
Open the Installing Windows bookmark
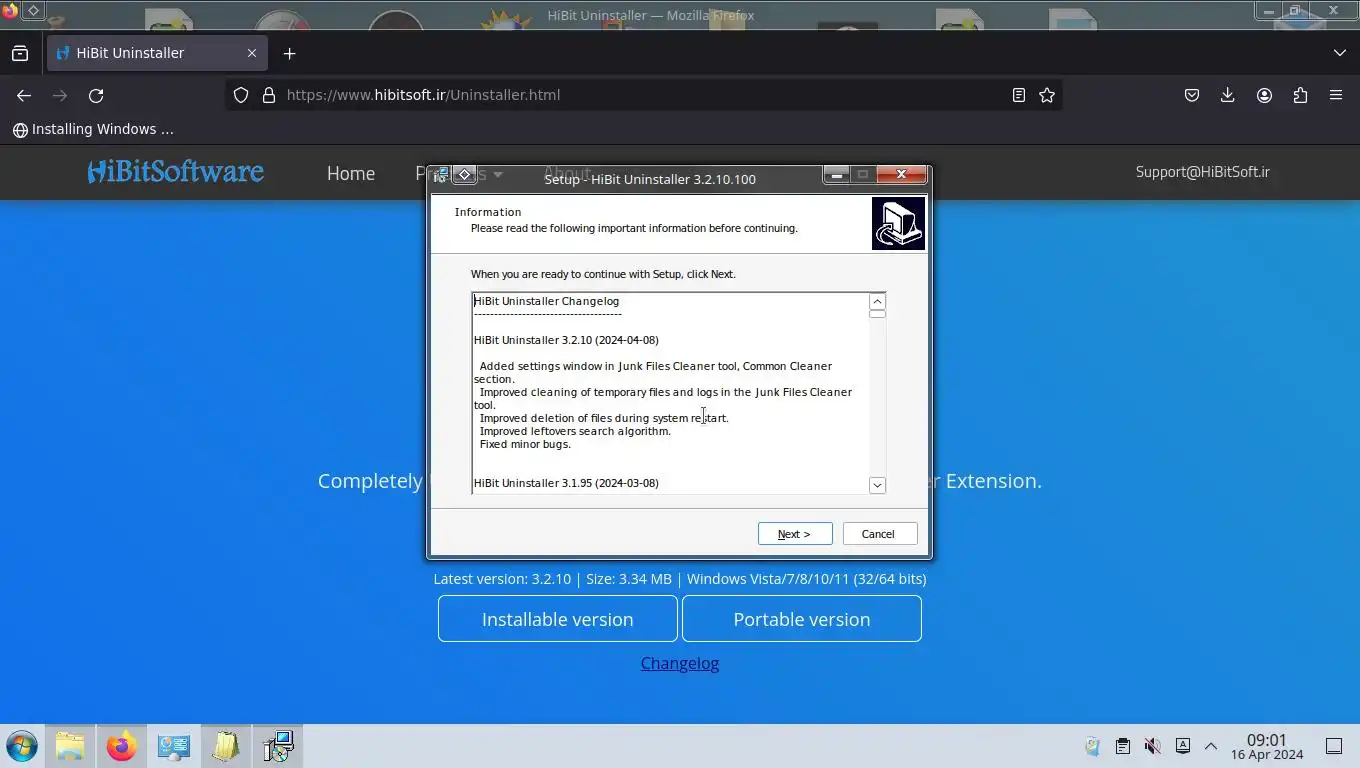click(x=93, y=129)
